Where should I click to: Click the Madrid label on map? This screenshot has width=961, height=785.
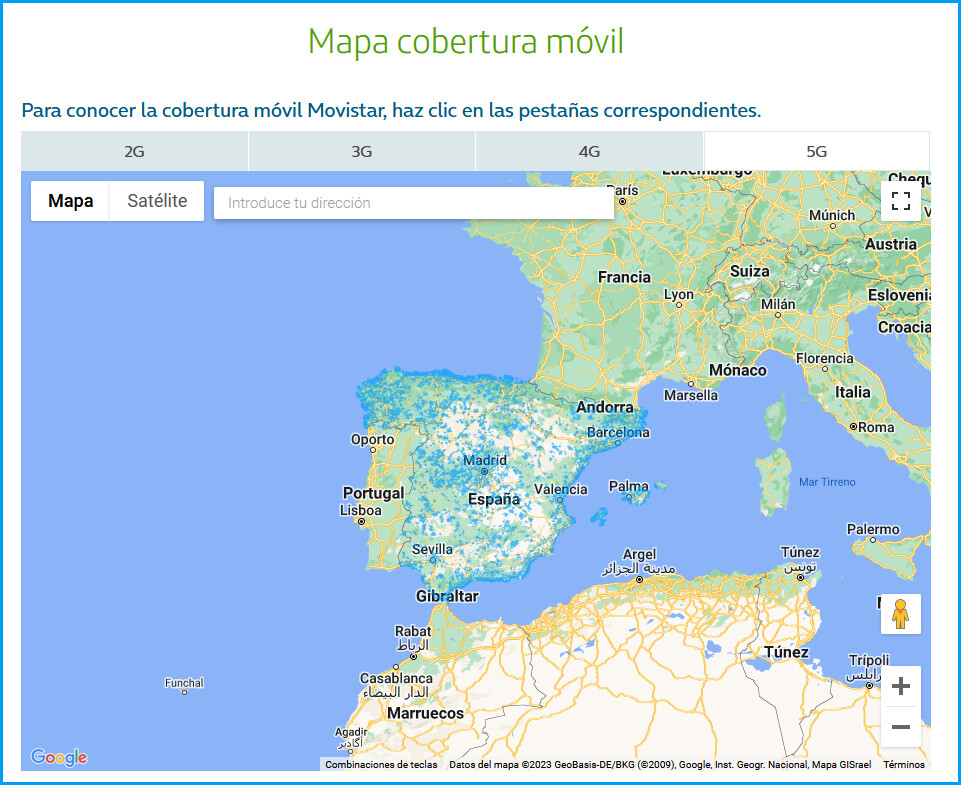click(x=485, y=460)
